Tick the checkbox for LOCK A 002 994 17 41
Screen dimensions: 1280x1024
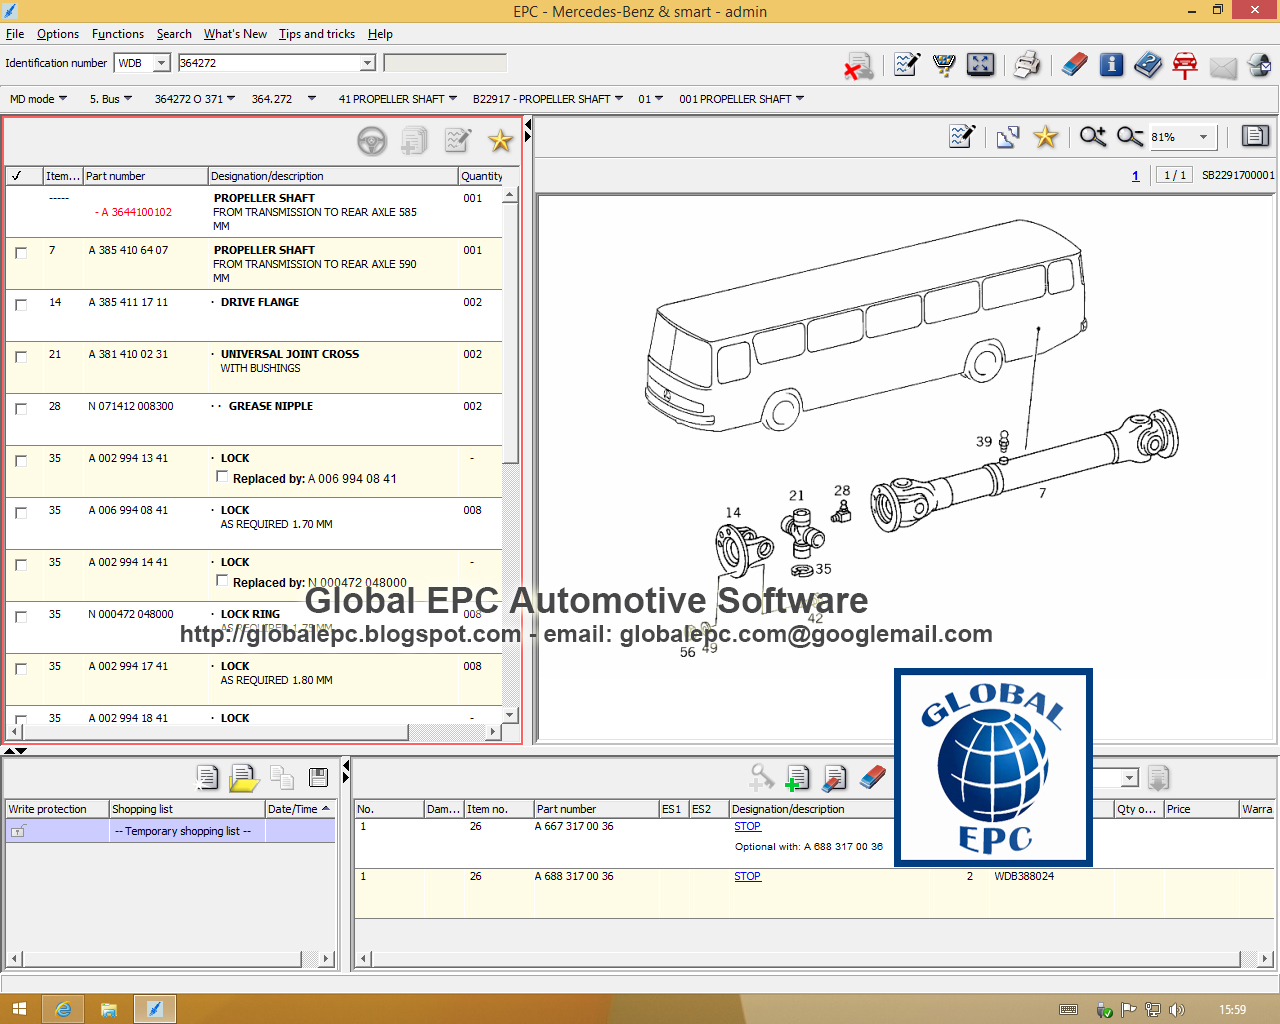point(21,669)
